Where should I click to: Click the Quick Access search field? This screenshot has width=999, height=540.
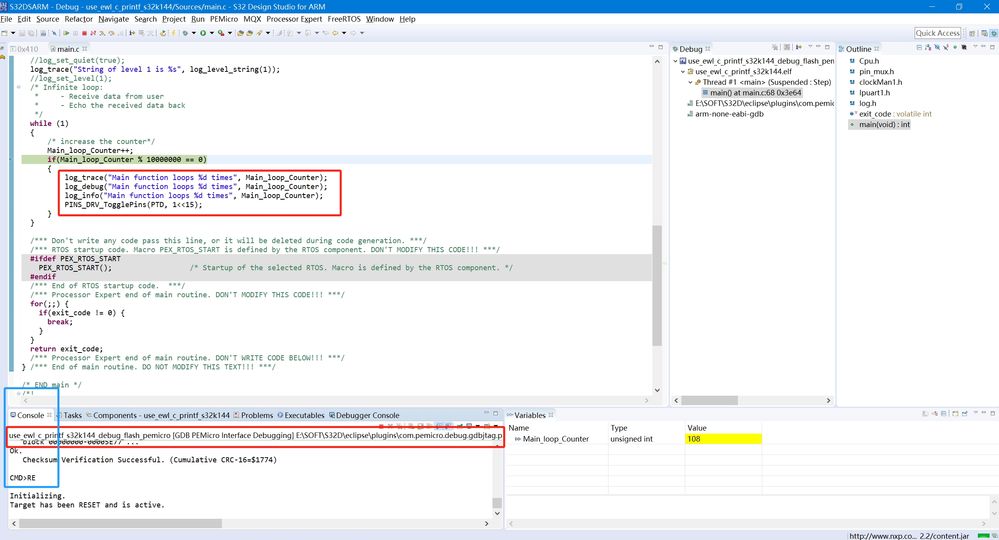click(x=937, y=33)
